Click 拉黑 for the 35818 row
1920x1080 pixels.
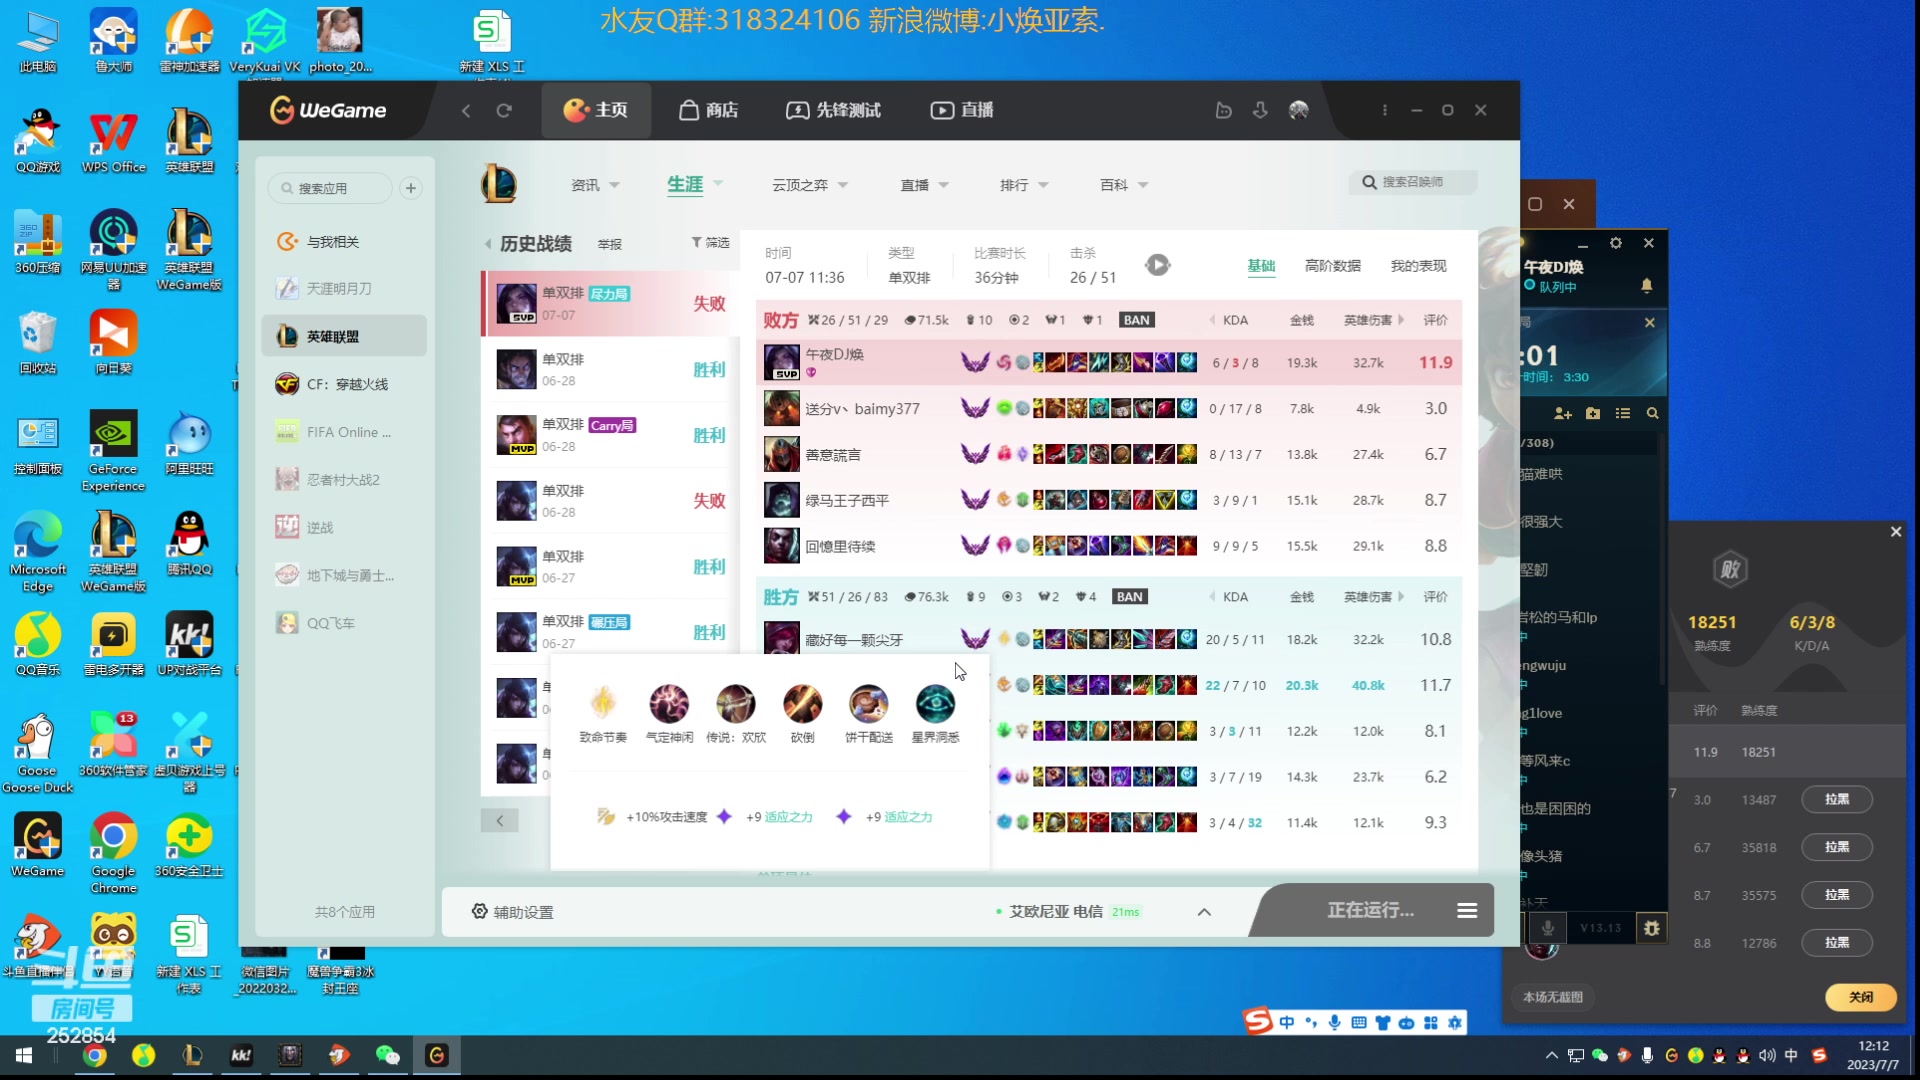point(1837,847)
